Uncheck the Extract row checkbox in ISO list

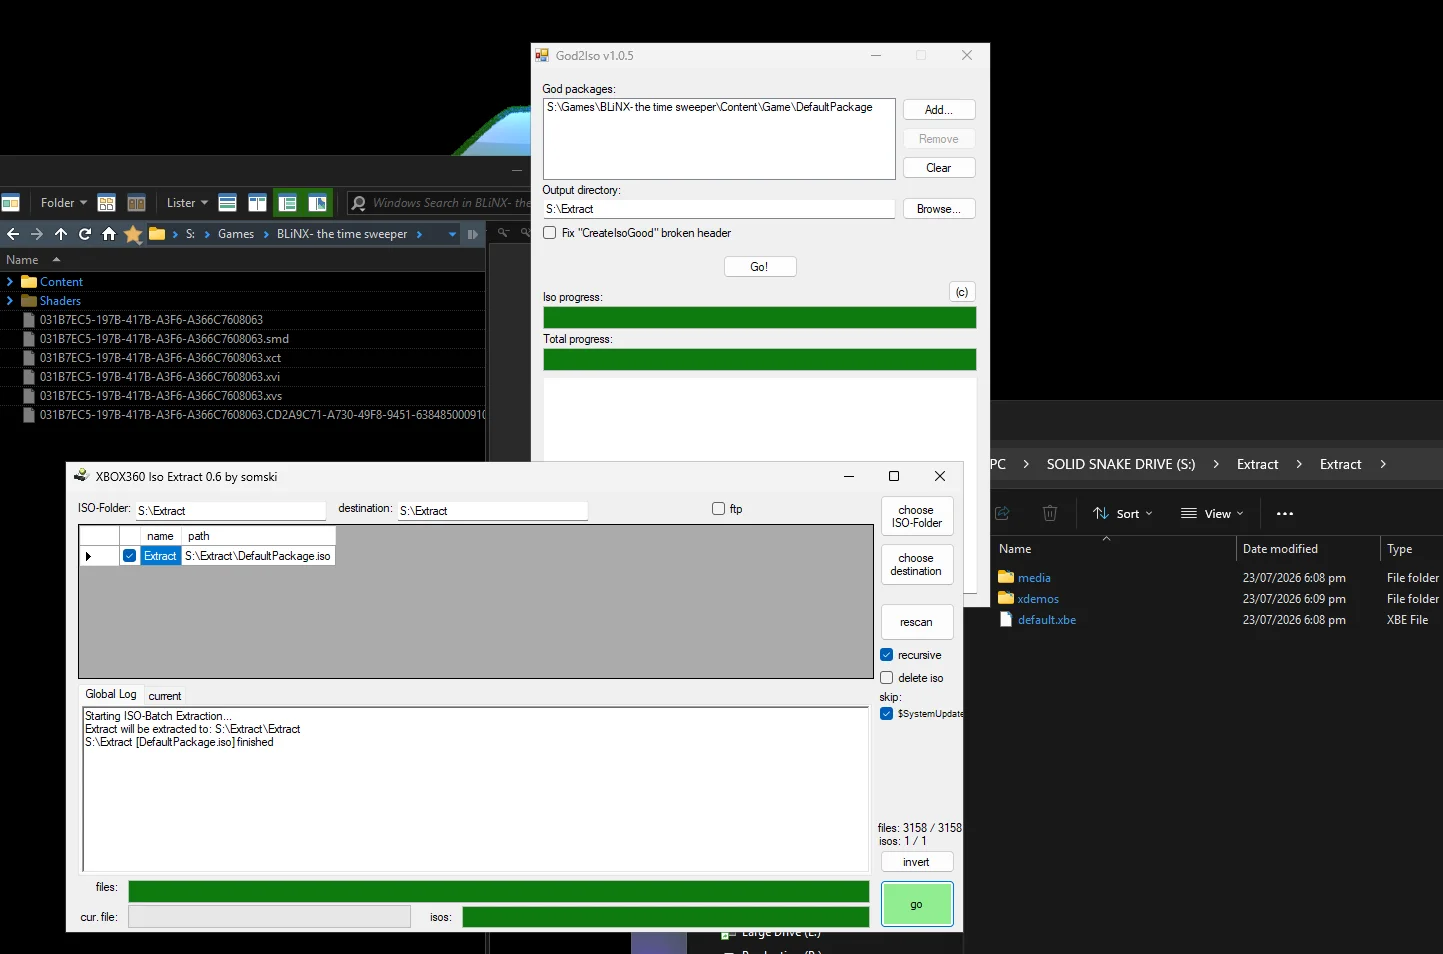[x=129, y=556]
